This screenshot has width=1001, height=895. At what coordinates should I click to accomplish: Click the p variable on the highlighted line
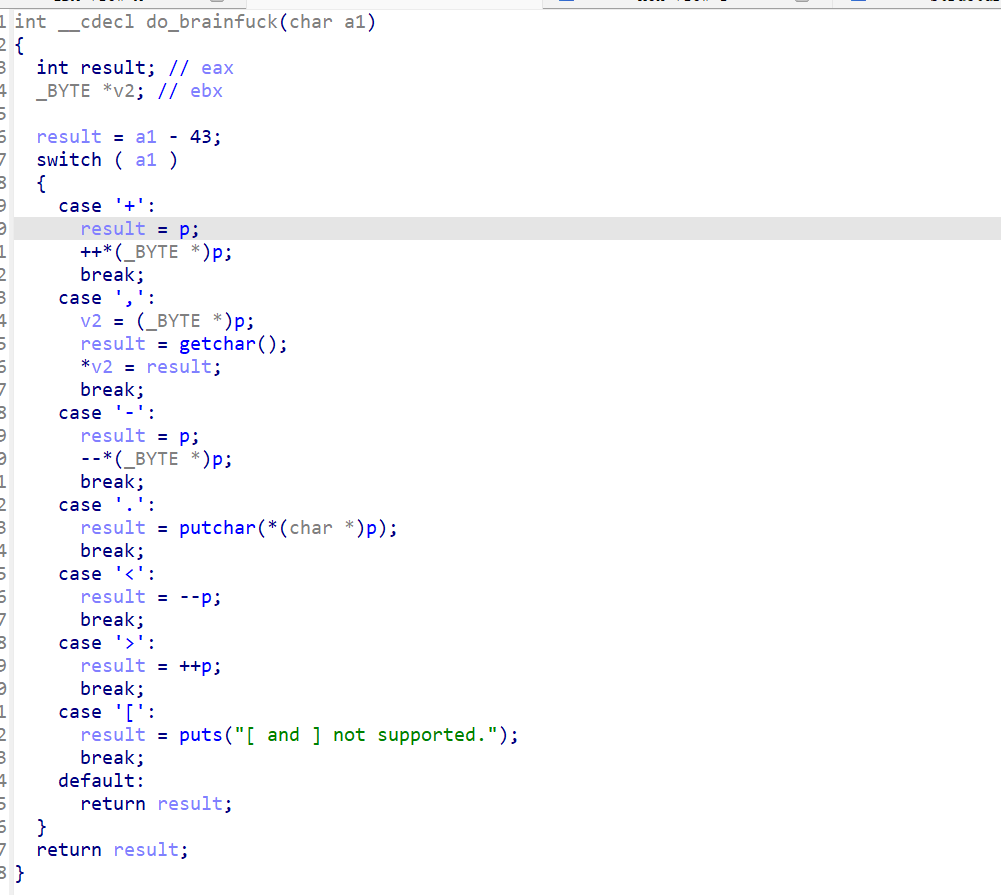(x=185, y=229)
